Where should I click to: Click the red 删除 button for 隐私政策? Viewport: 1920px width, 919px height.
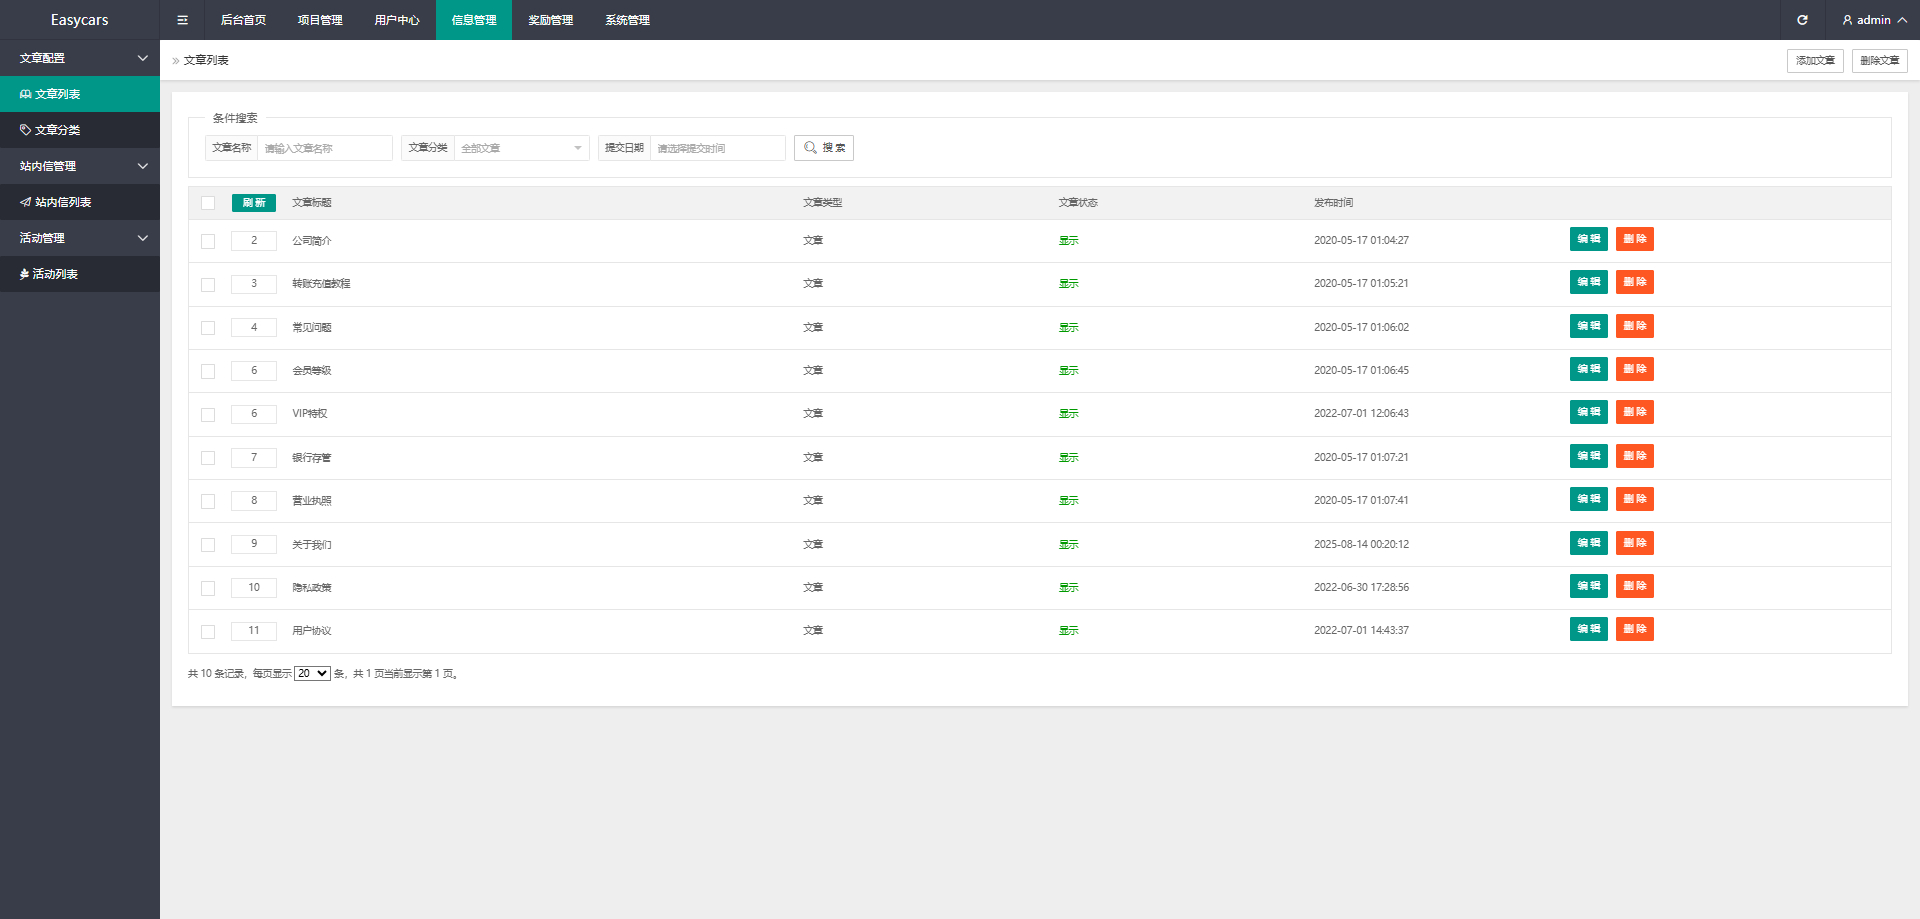[1634, 586]
